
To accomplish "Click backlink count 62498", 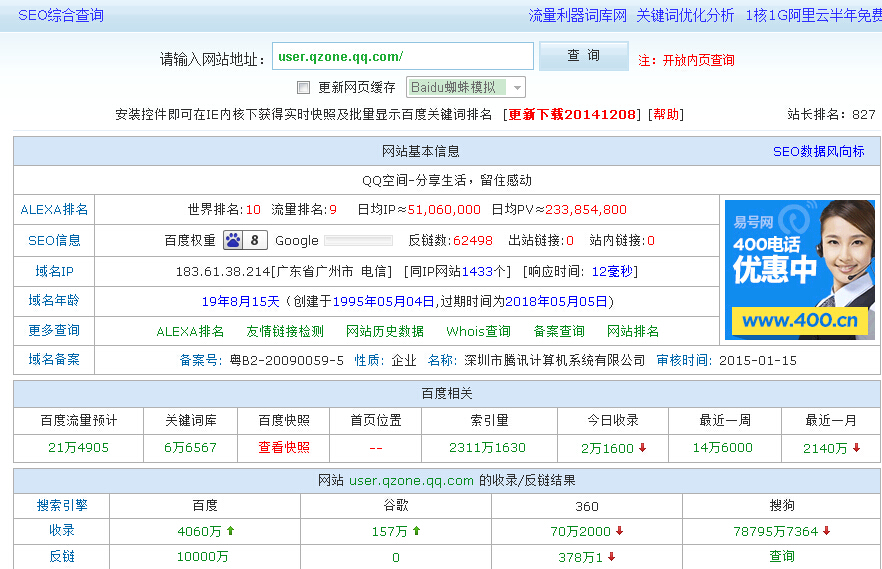I will pyautogui.click(x=472, y=241).
